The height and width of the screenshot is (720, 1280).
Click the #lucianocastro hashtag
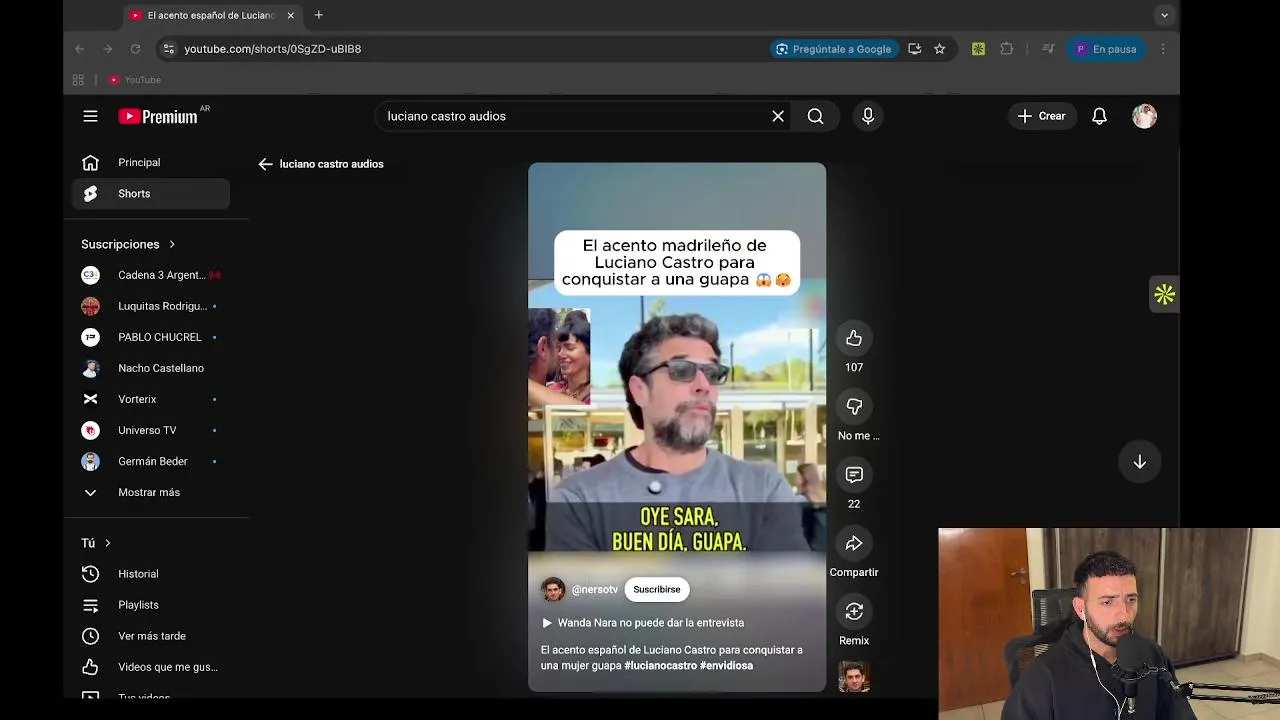pyautogui.click(x=661, y=665)
